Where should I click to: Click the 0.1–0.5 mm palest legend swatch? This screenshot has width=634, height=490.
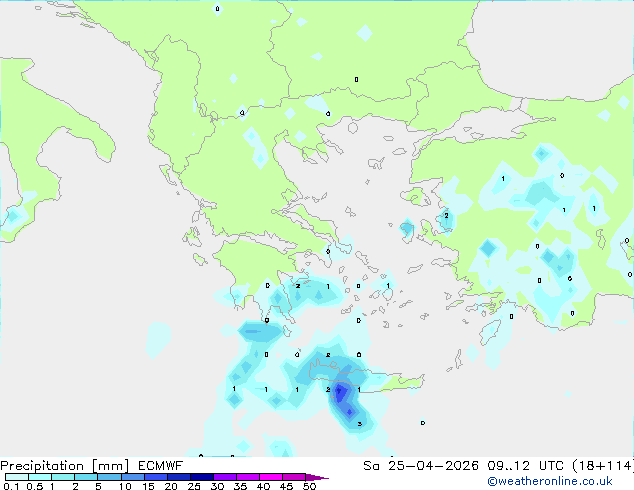(x=17, y=477)
